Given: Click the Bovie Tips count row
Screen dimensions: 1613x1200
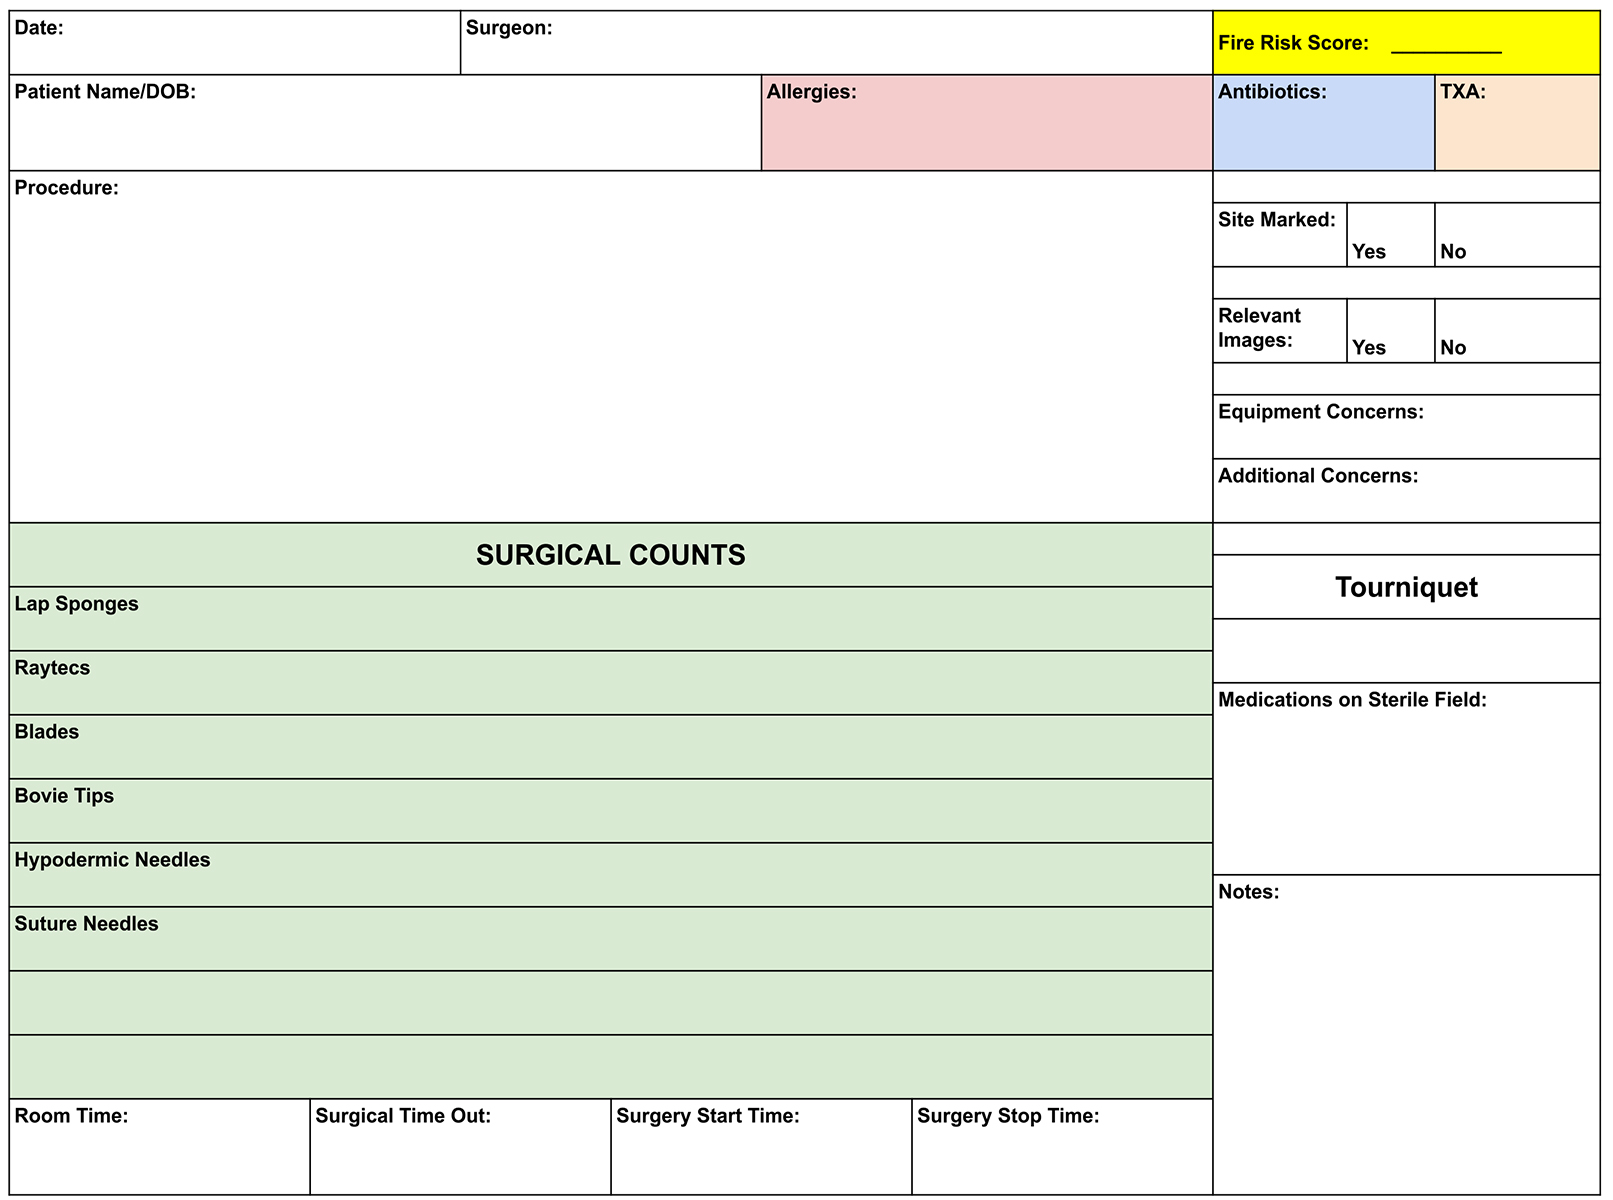Looking at the screenshot, I should (611, 811).
